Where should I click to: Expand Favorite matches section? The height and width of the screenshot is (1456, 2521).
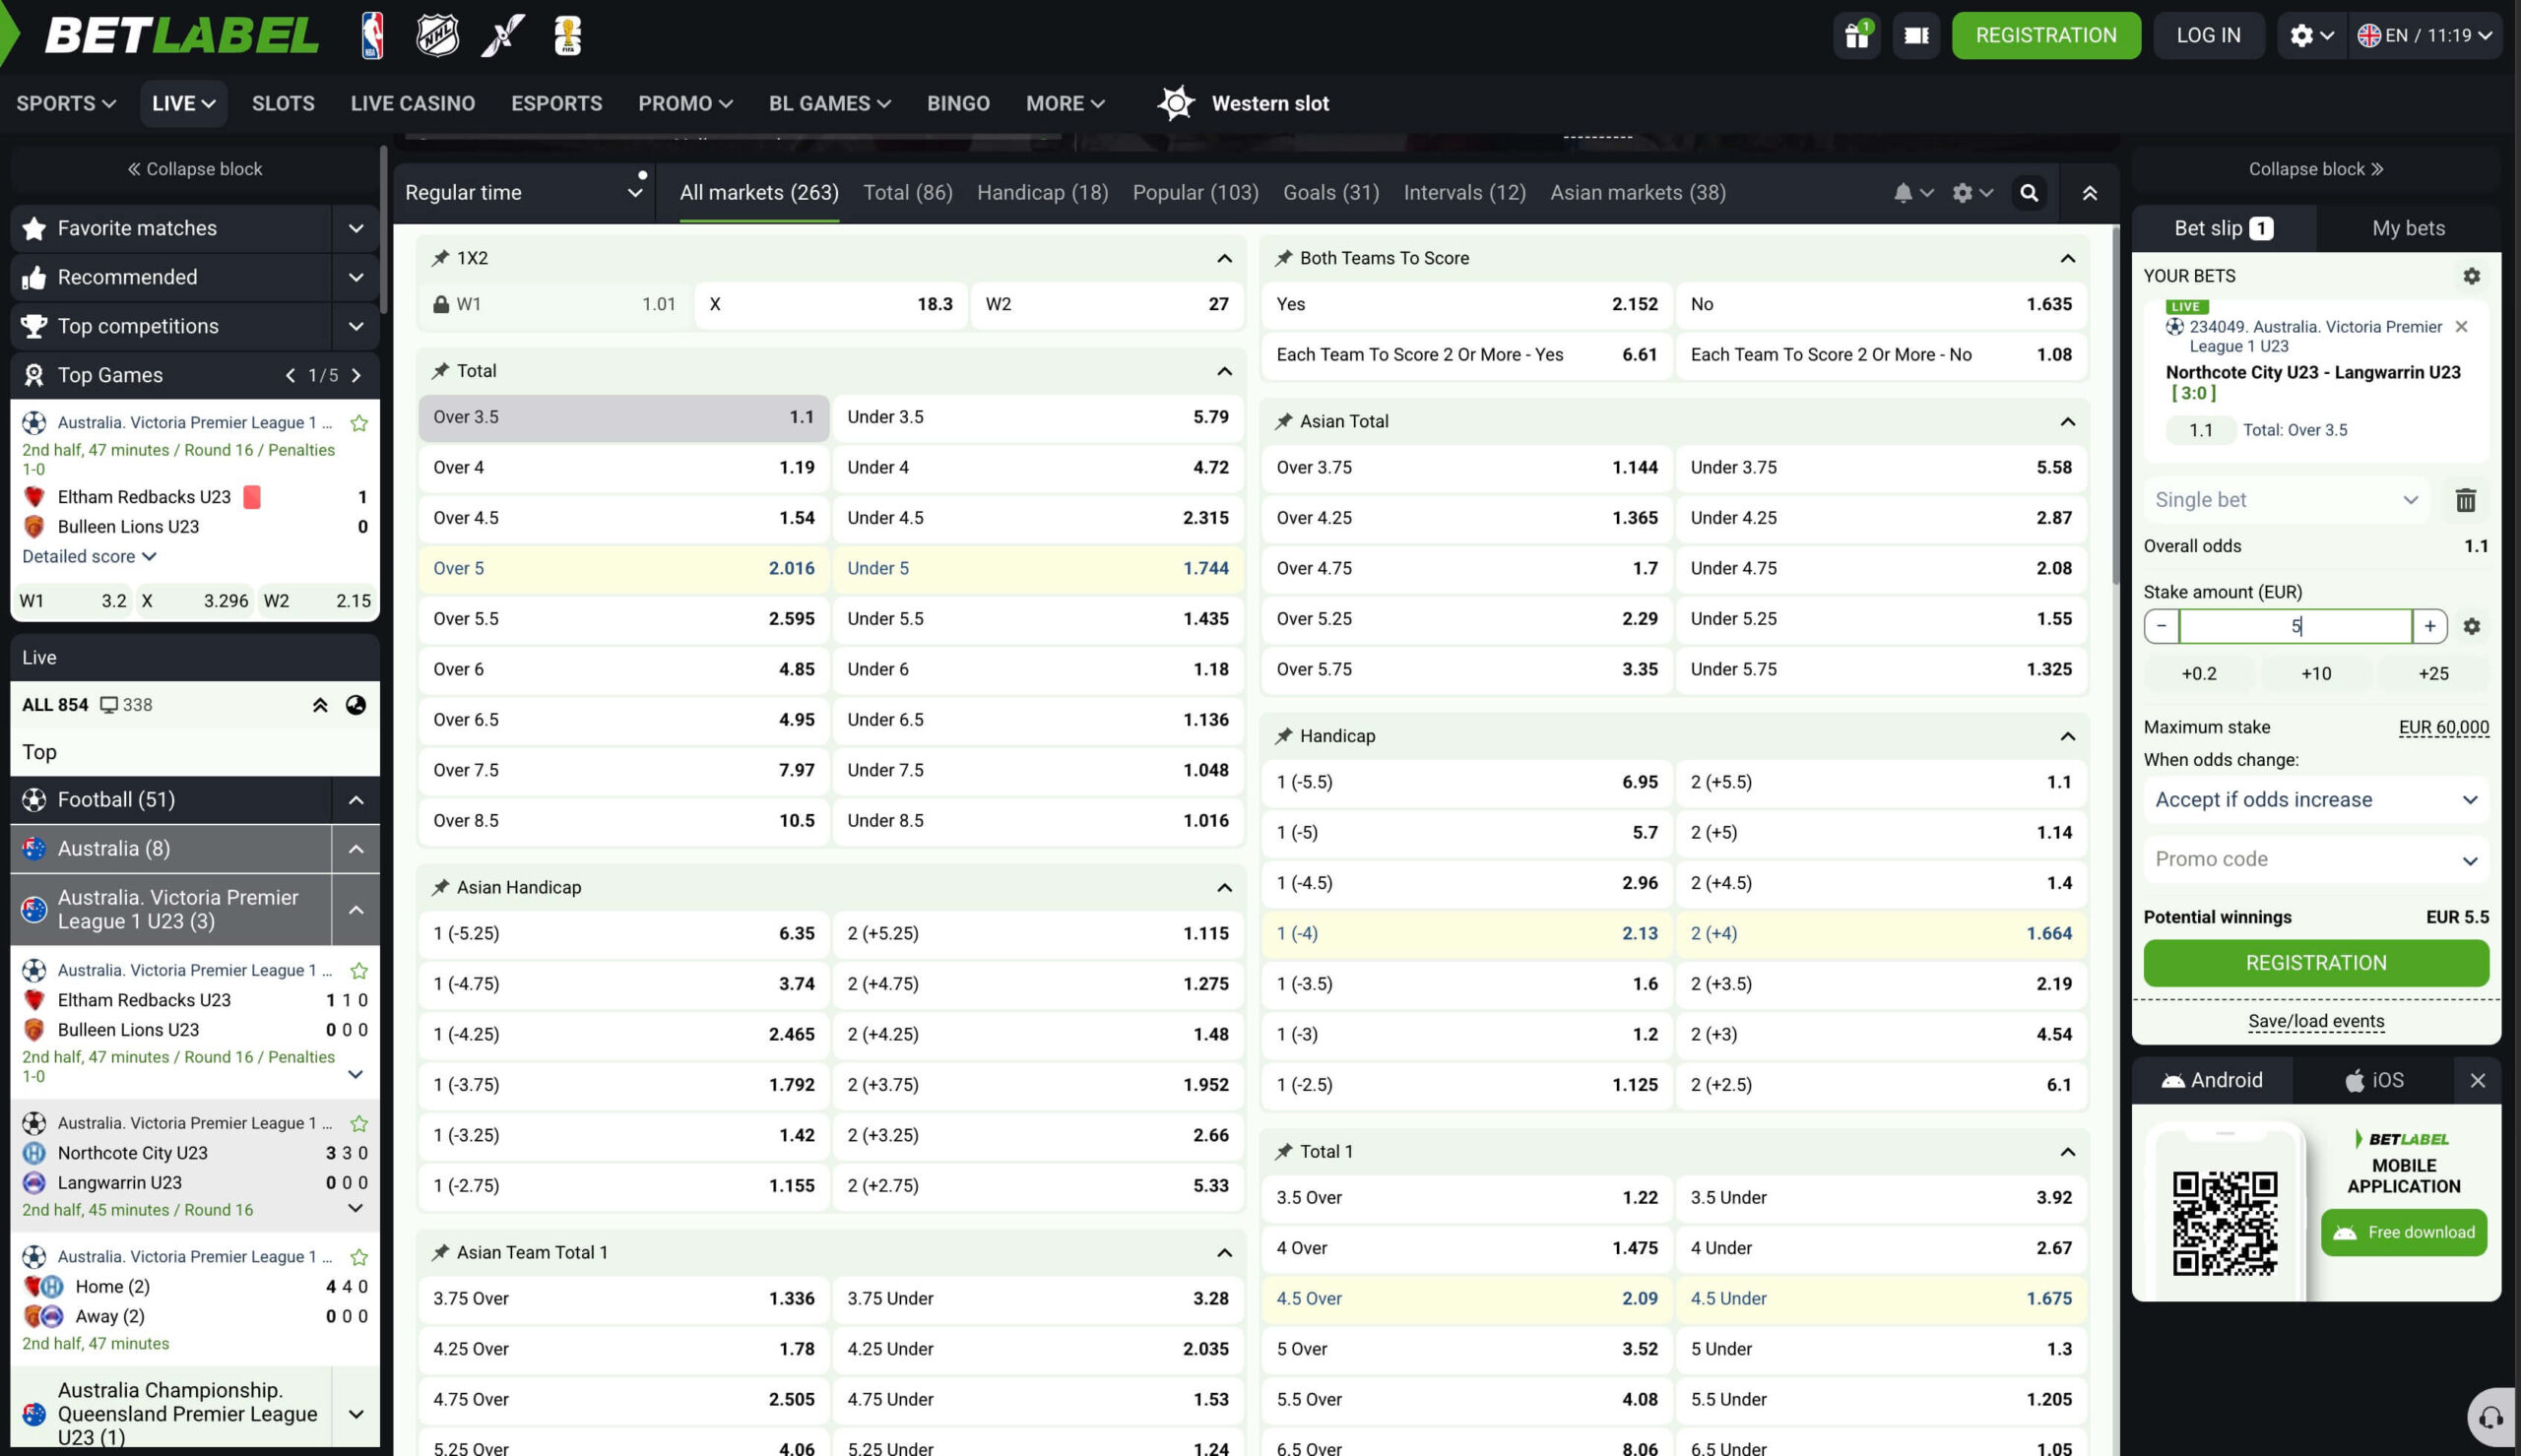click(355, 229)
